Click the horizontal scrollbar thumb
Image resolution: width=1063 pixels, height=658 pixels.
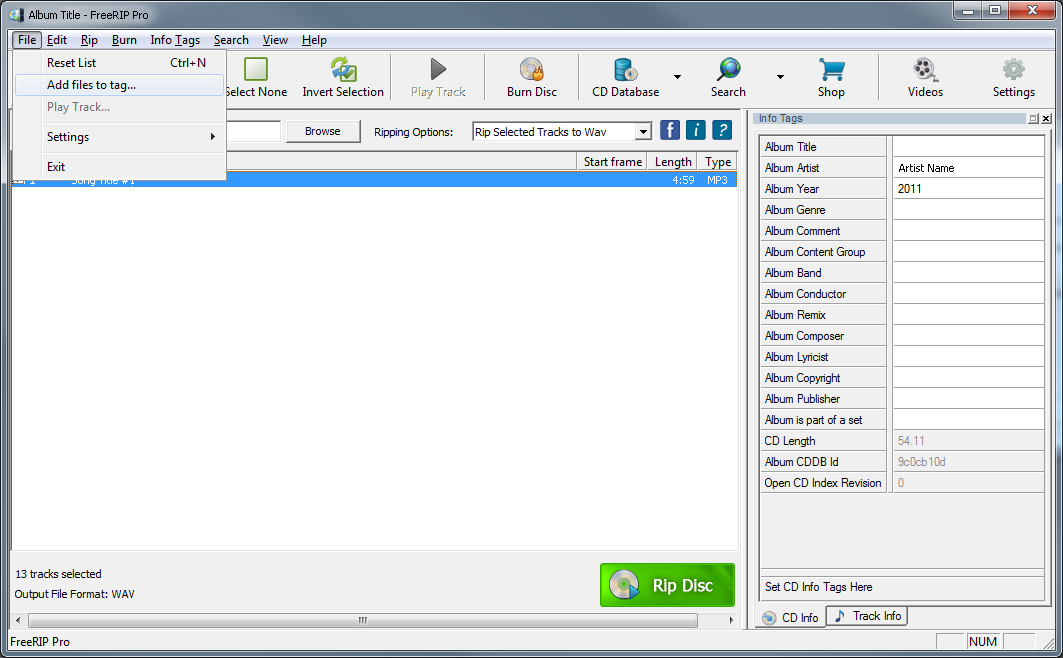[x=363, y=620]
